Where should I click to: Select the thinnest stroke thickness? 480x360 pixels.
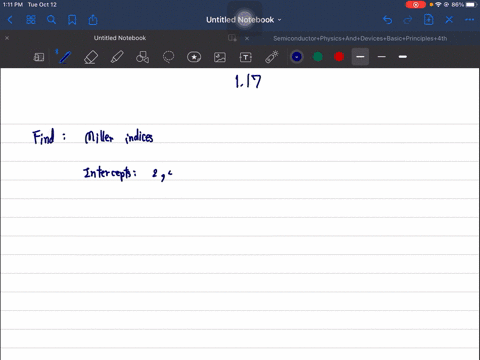[x=382, y=57]
